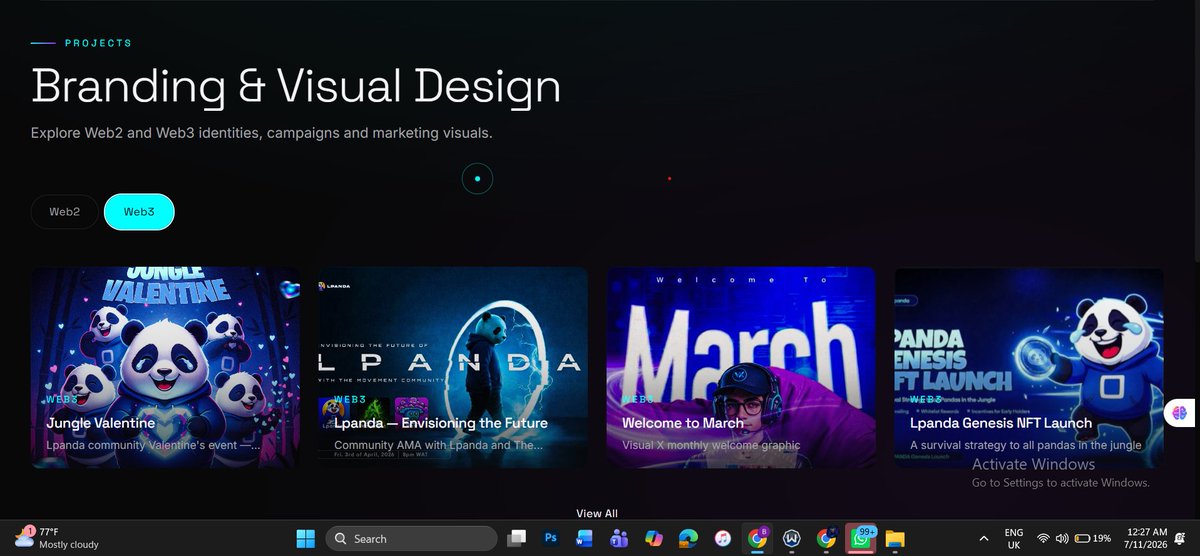Click the taskbar Search box
This screenshot has height=556, width=1200.
tap(412, 539)
